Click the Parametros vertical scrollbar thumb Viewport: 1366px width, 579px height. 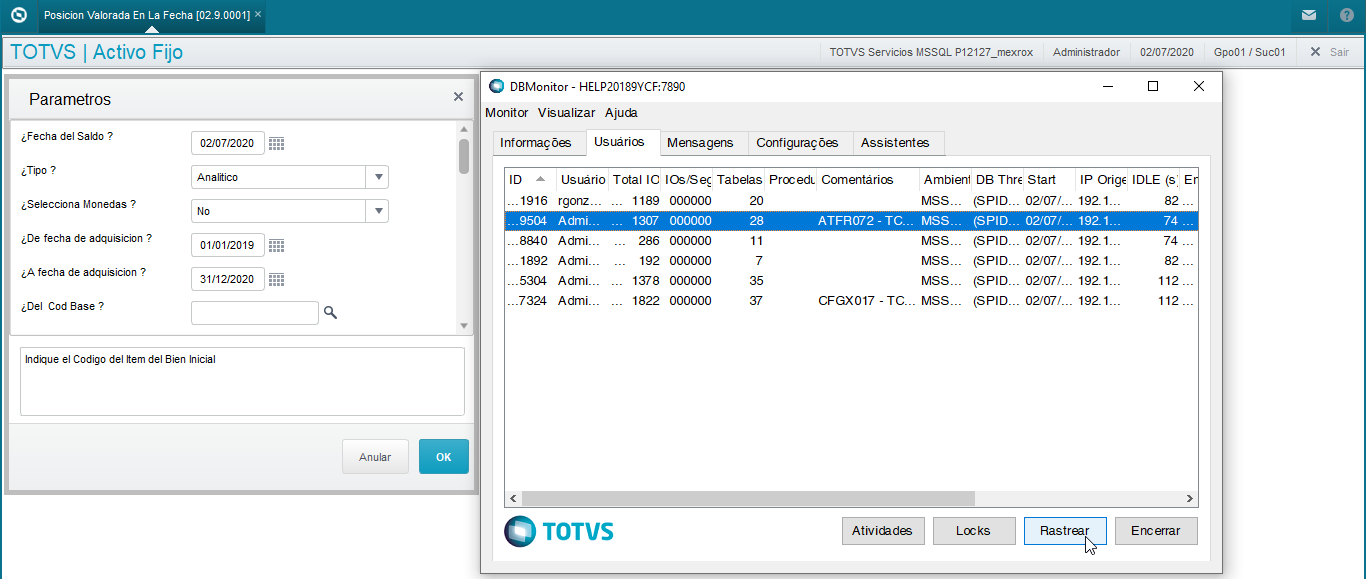[x=463, y=156]
